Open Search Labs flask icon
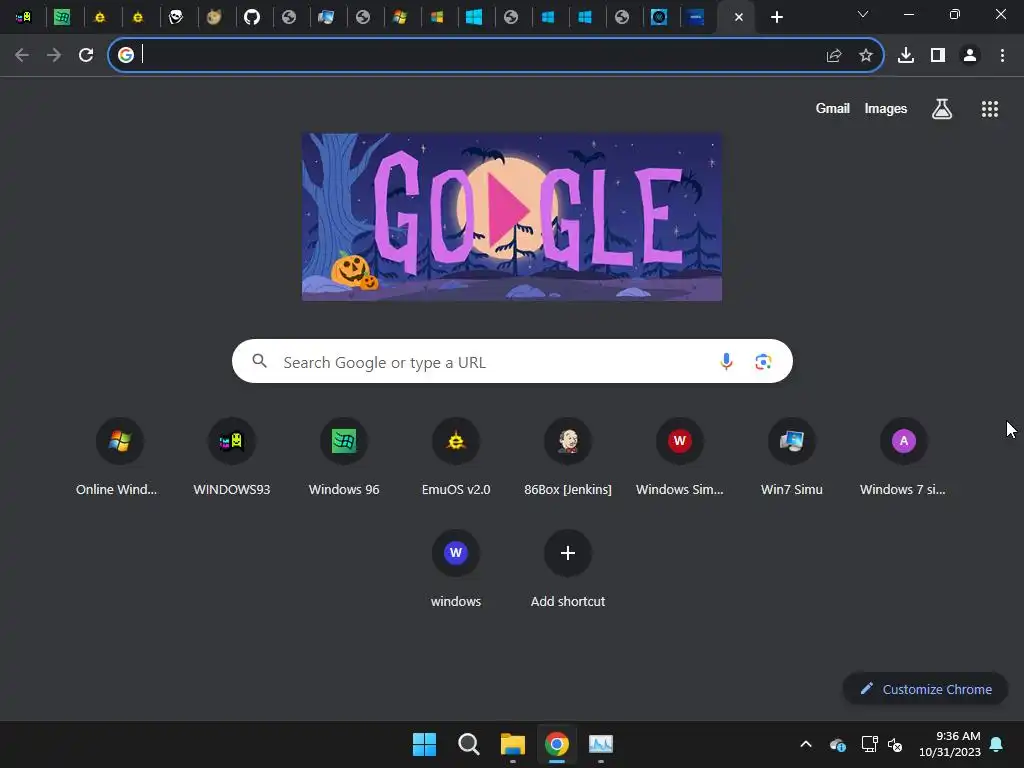 (x=941, y=109)
